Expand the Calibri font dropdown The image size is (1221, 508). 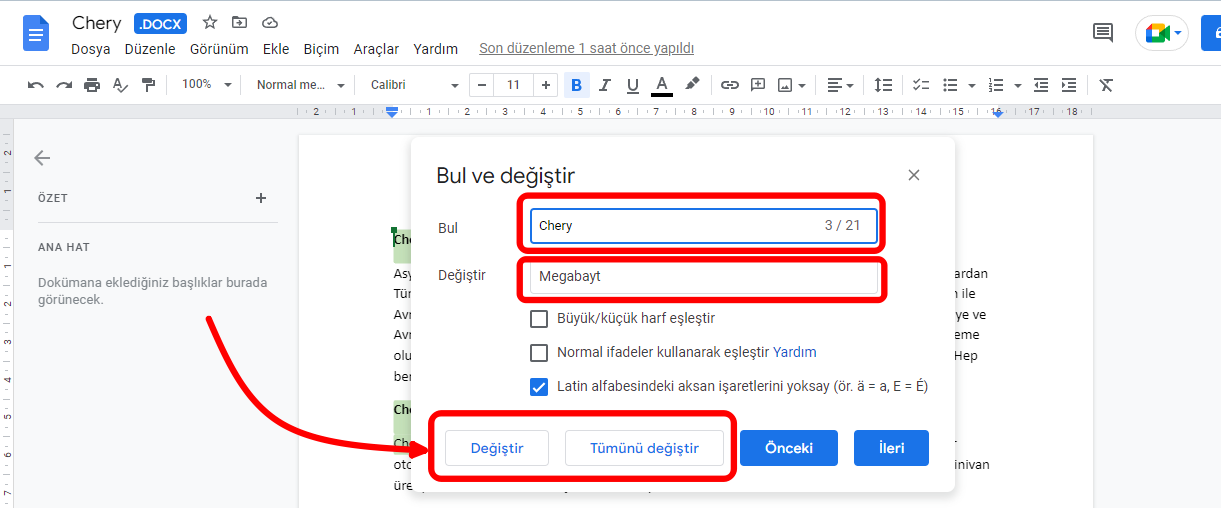tap(414, 85)
